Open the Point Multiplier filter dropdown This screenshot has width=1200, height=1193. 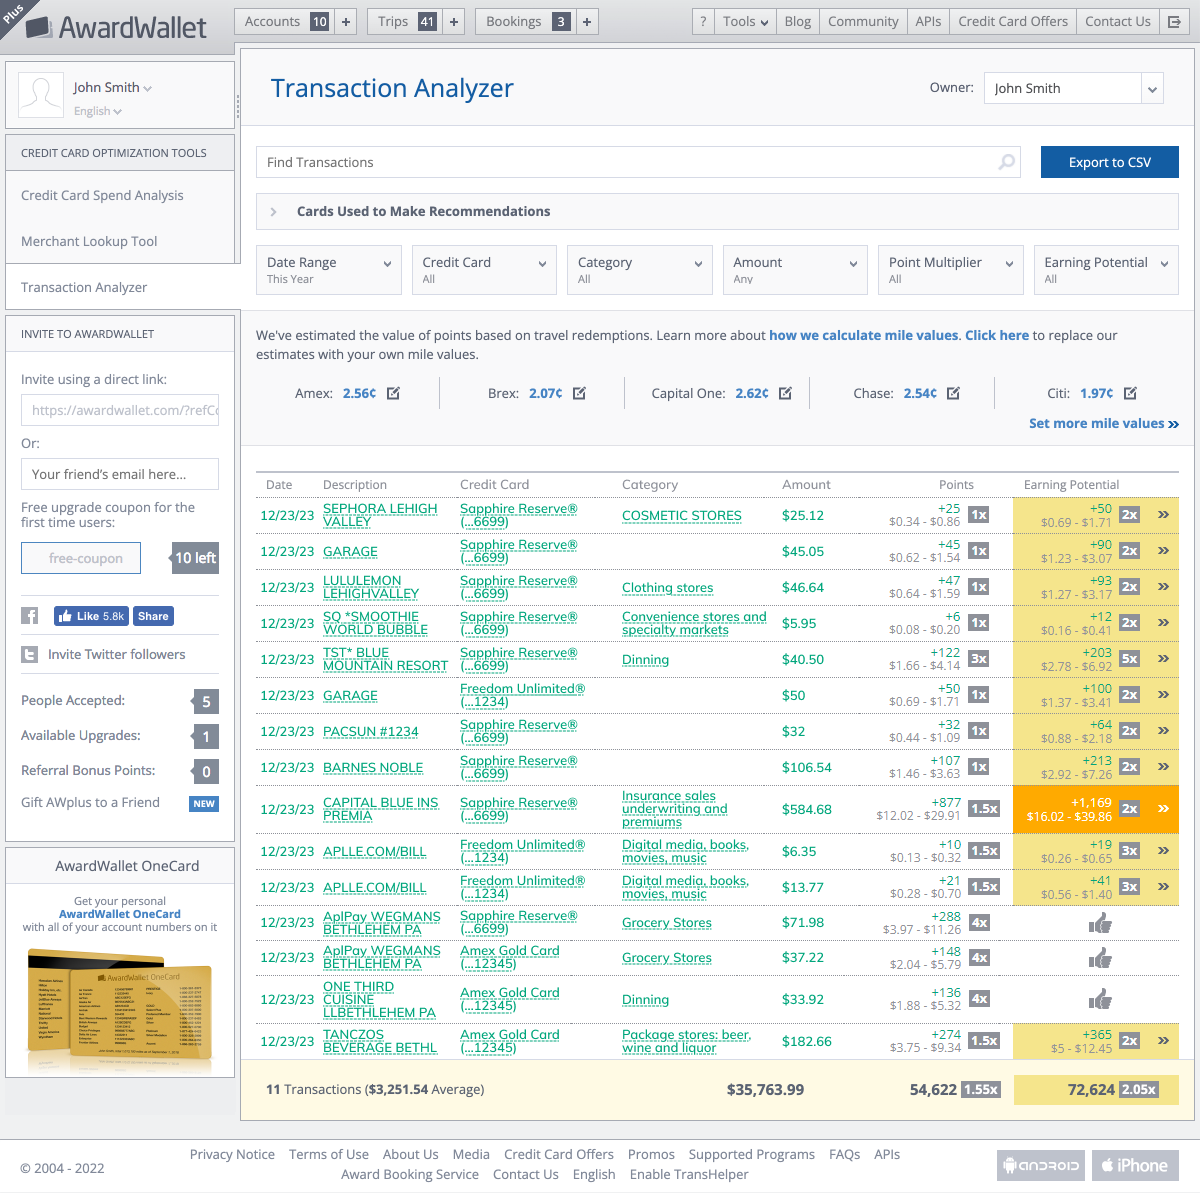point(951,270)
